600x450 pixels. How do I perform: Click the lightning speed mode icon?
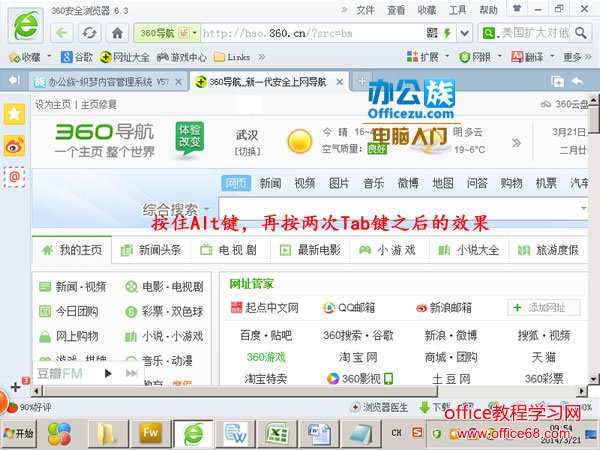(x=447, y=33)
